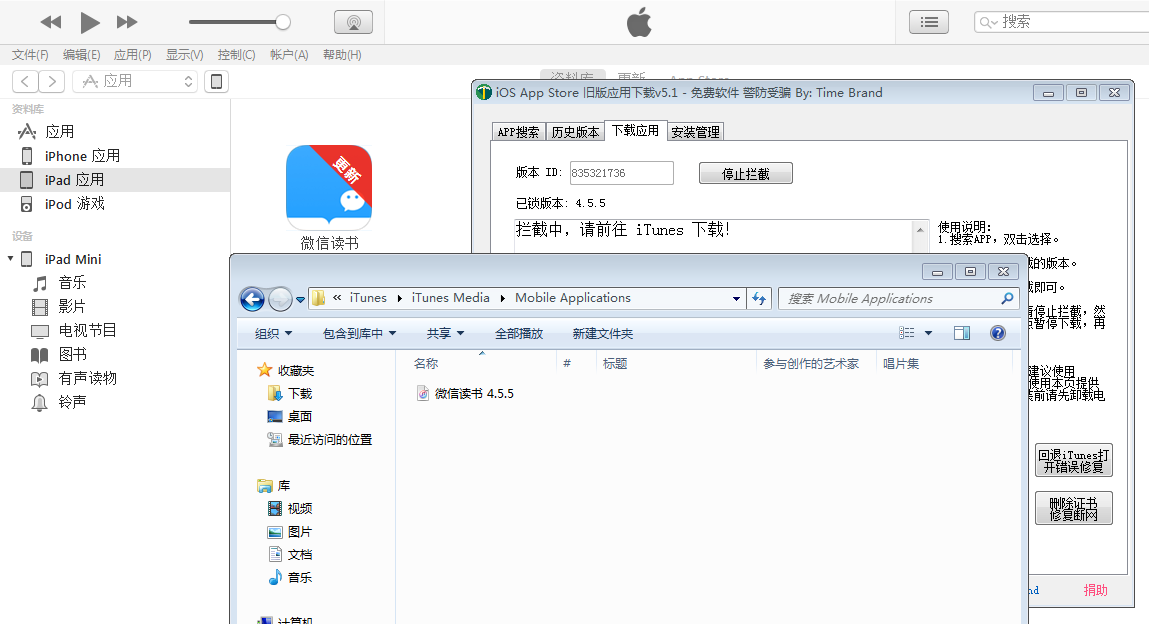
Task: Click the 捐助 link
Action: (1096, 590)
